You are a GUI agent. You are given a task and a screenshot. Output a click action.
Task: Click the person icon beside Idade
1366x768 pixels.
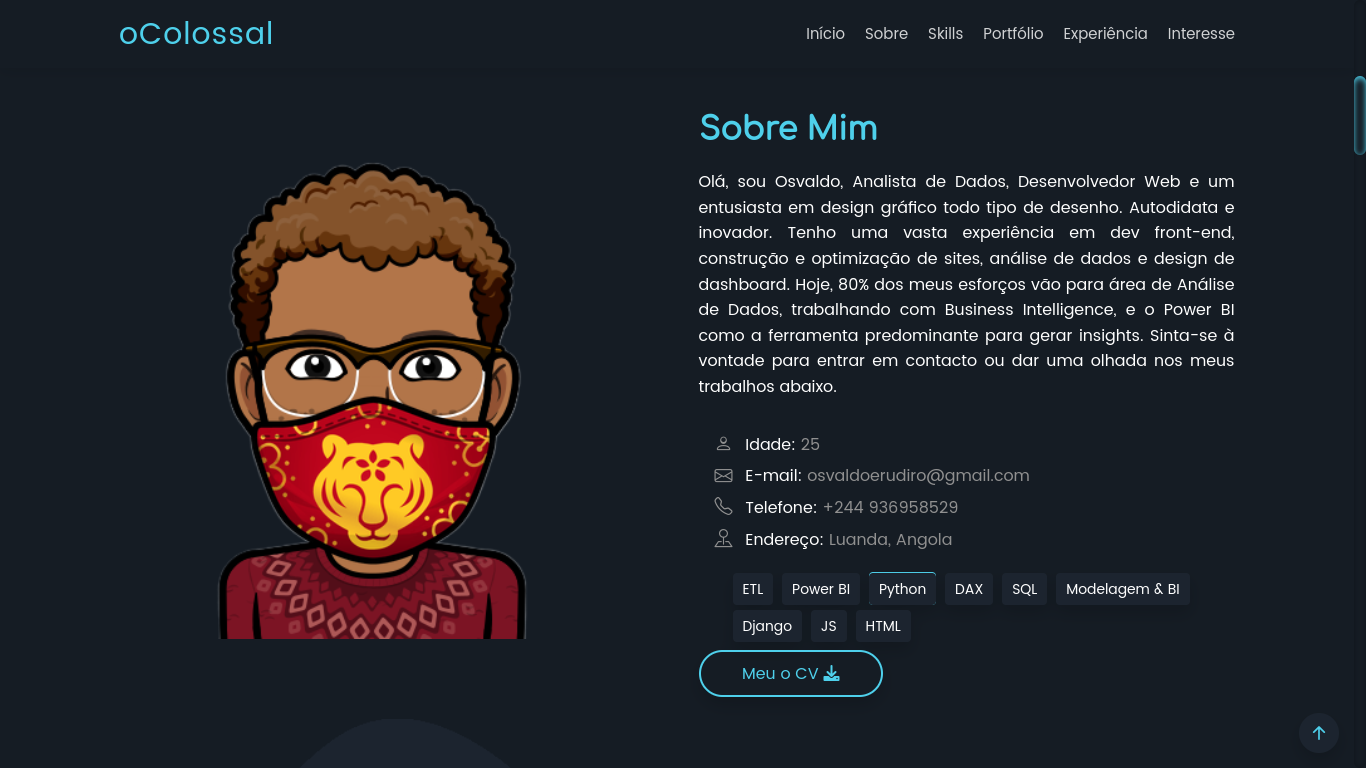pyautogui.click(x=723, y=443)
